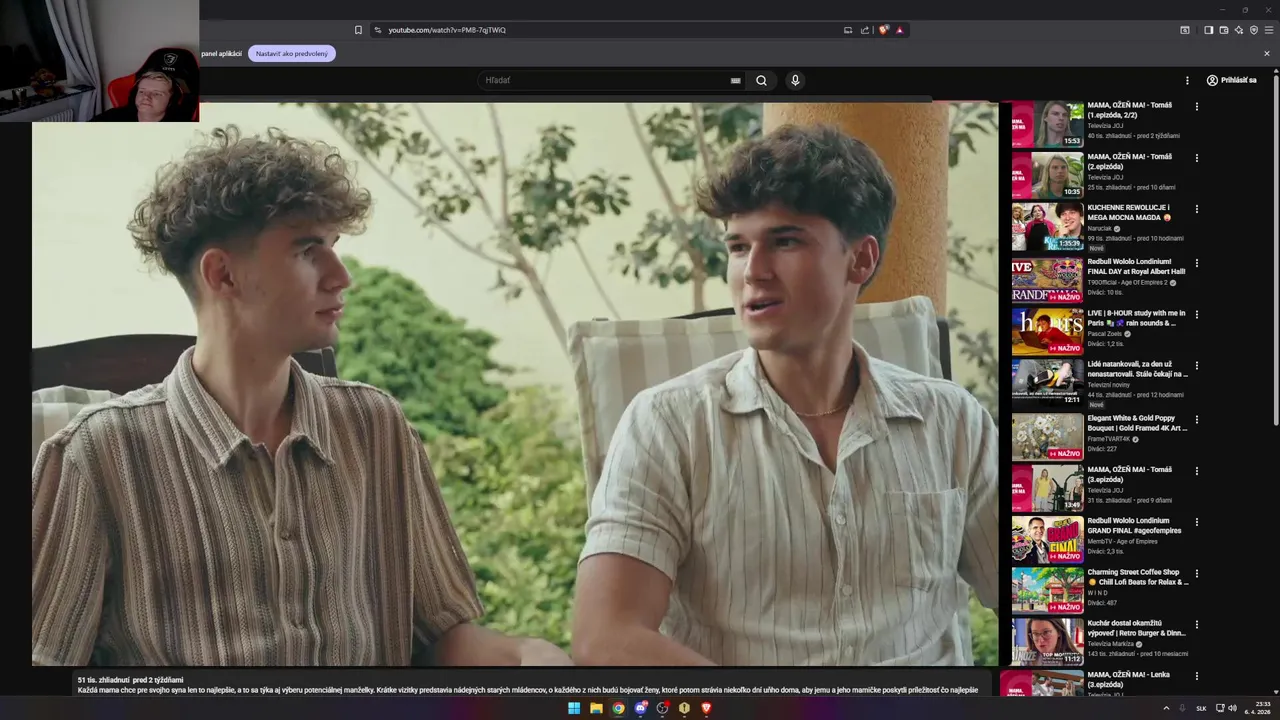Screen dimensions: 1280x720
Task: Click the volume speaker icon in the system tray
Action: (x=1232, y=708)
